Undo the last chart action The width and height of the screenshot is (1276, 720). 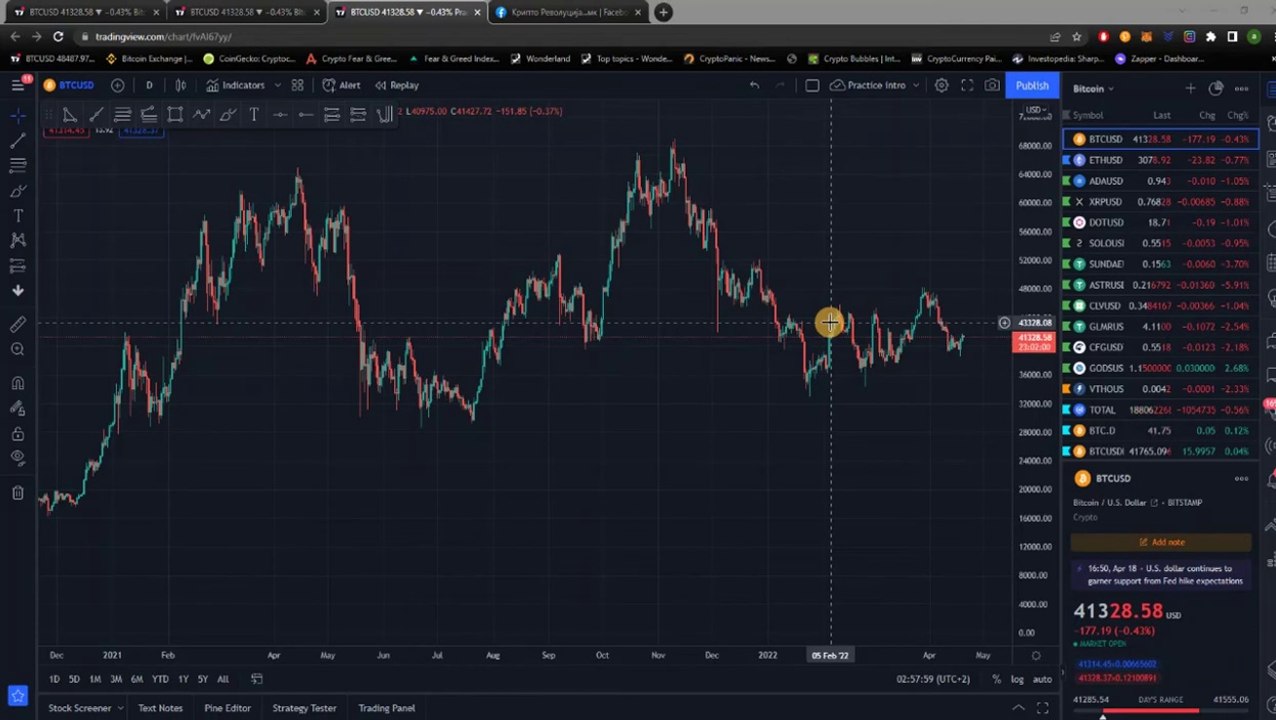[x=754, y=85]
